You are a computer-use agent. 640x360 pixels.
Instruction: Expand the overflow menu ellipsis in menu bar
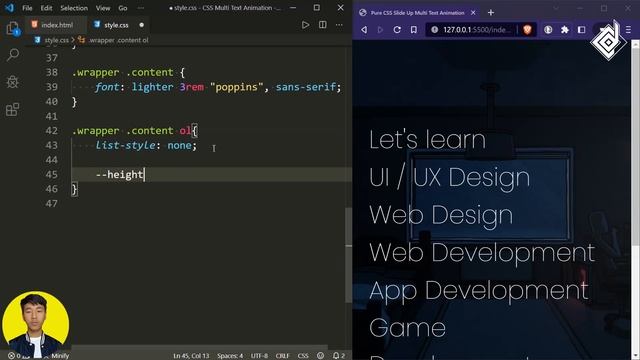click(x=140, y=8)
